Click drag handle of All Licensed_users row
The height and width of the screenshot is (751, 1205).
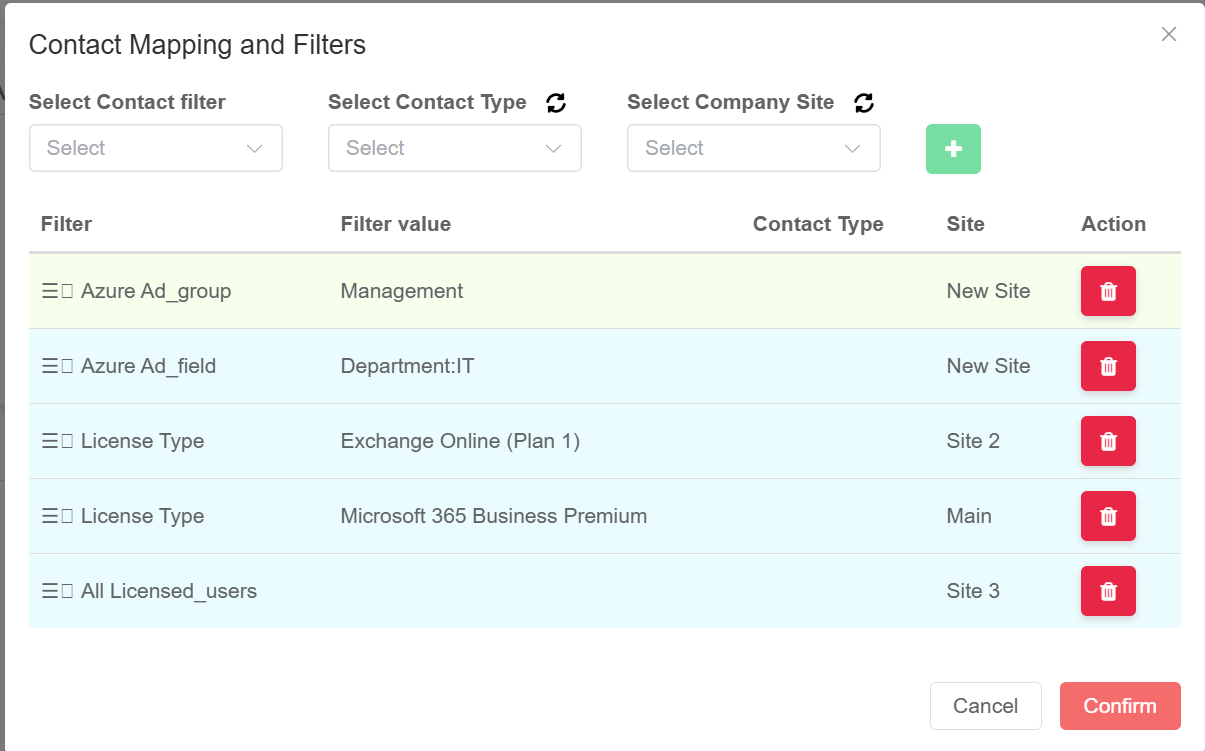(57, 591)
